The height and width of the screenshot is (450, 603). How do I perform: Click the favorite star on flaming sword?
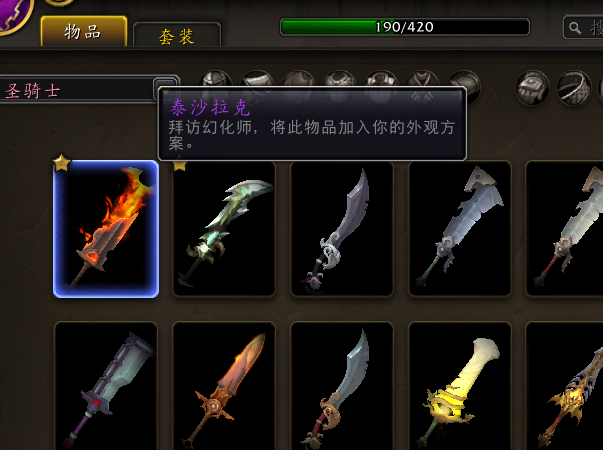(62, 162)
